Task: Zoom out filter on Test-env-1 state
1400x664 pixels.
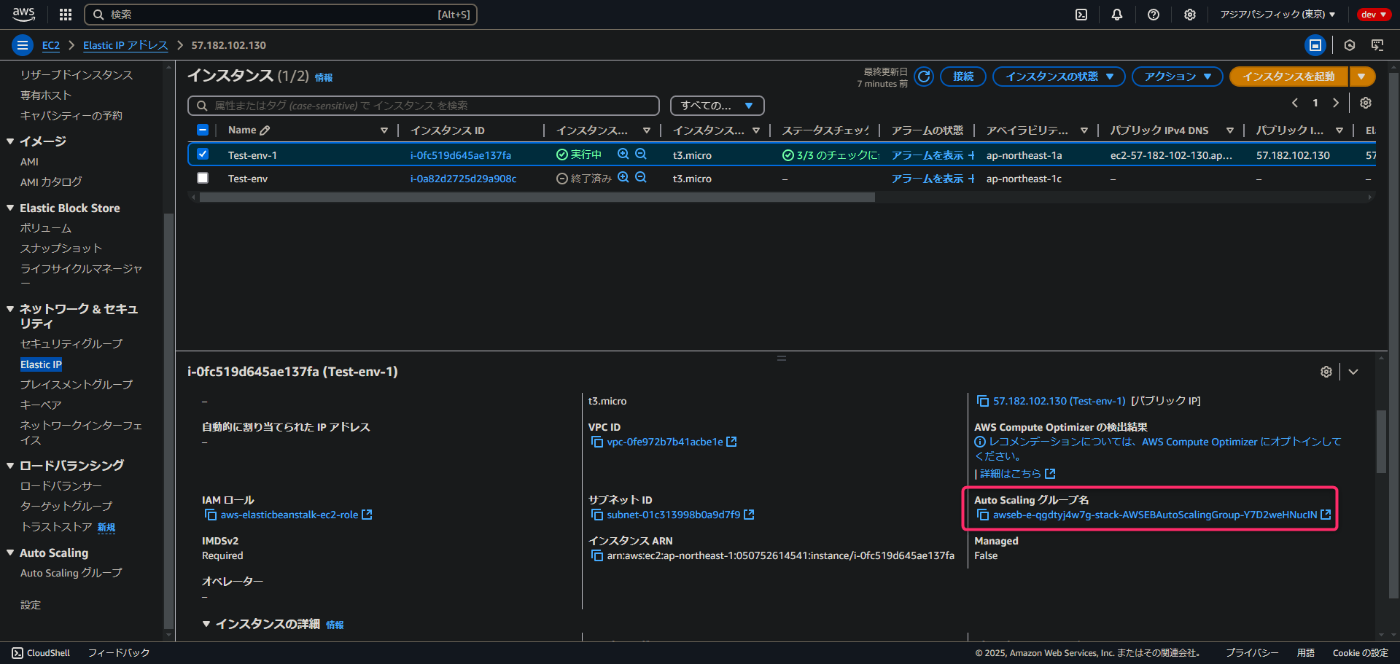Action: coord(641,154)
